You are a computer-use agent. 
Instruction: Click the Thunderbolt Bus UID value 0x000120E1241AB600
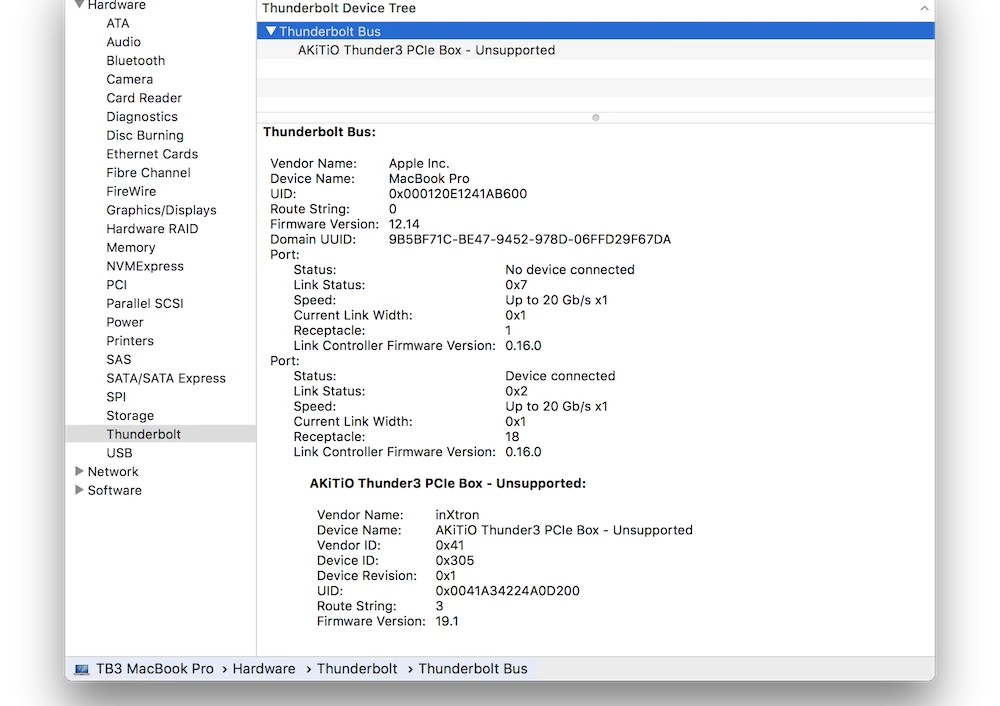click(x=458, y=194)
